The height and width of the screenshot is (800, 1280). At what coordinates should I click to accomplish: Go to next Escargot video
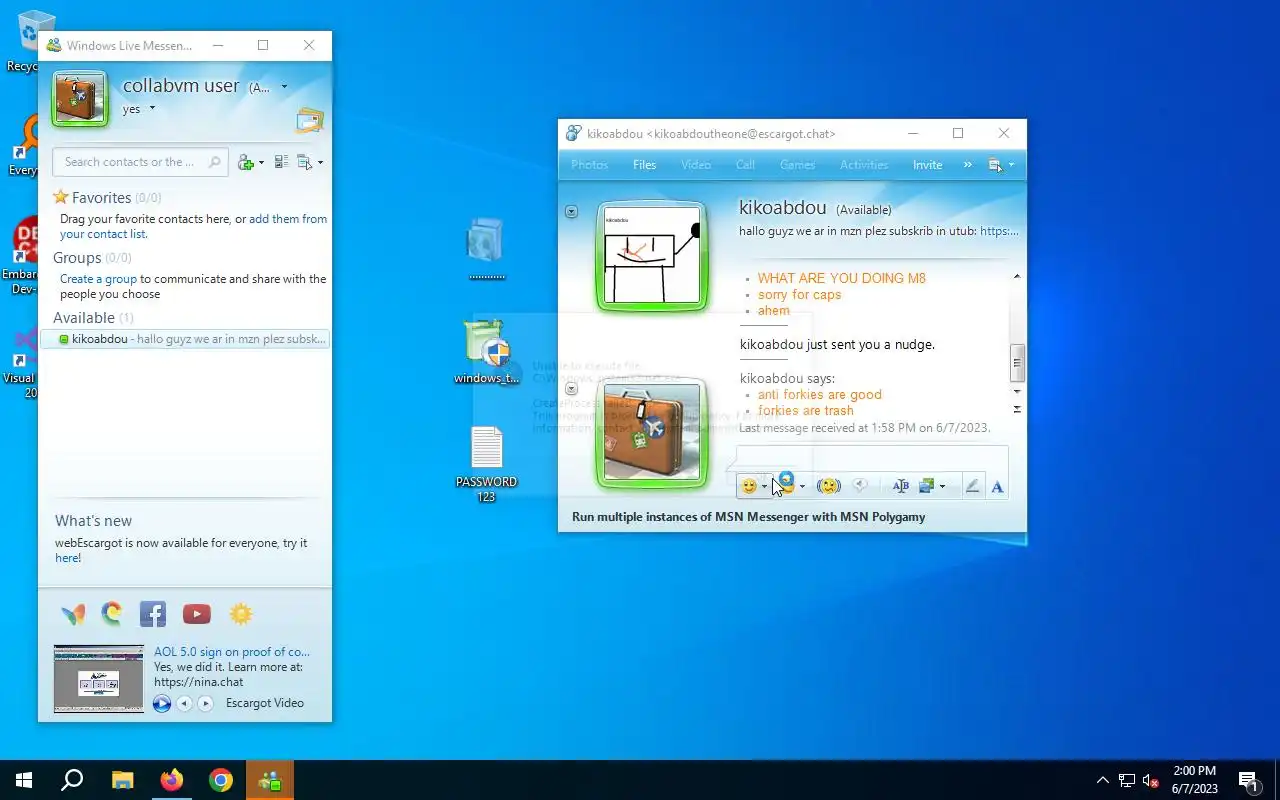[x=205, y=703]
